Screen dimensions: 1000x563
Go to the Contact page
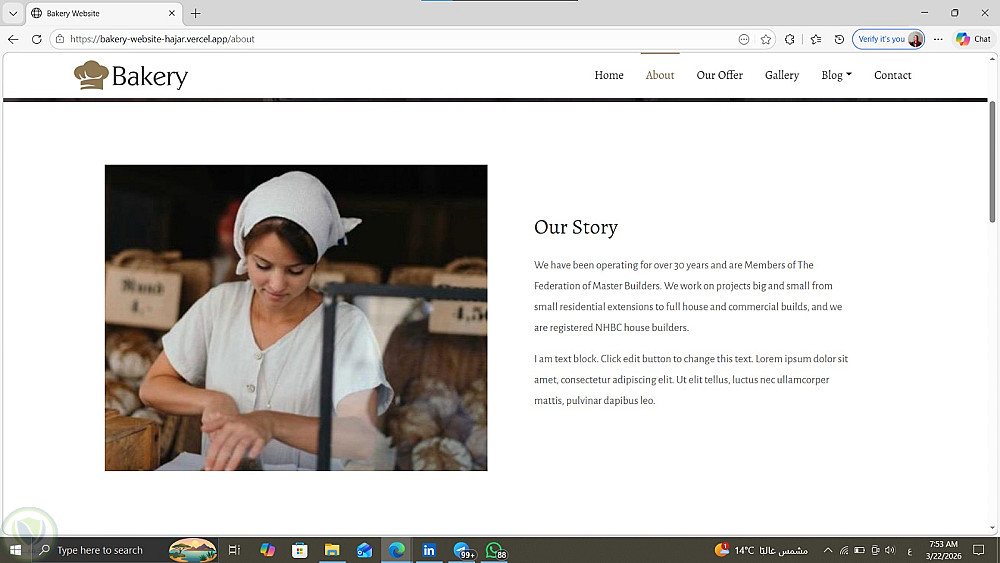click(x=892, y=75)
